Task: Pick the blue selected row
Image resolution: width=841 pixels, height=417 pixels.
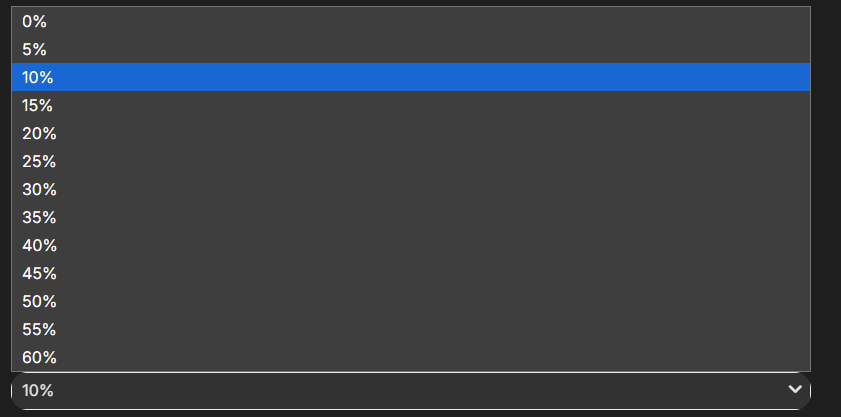Action: [x=411, y=77]
